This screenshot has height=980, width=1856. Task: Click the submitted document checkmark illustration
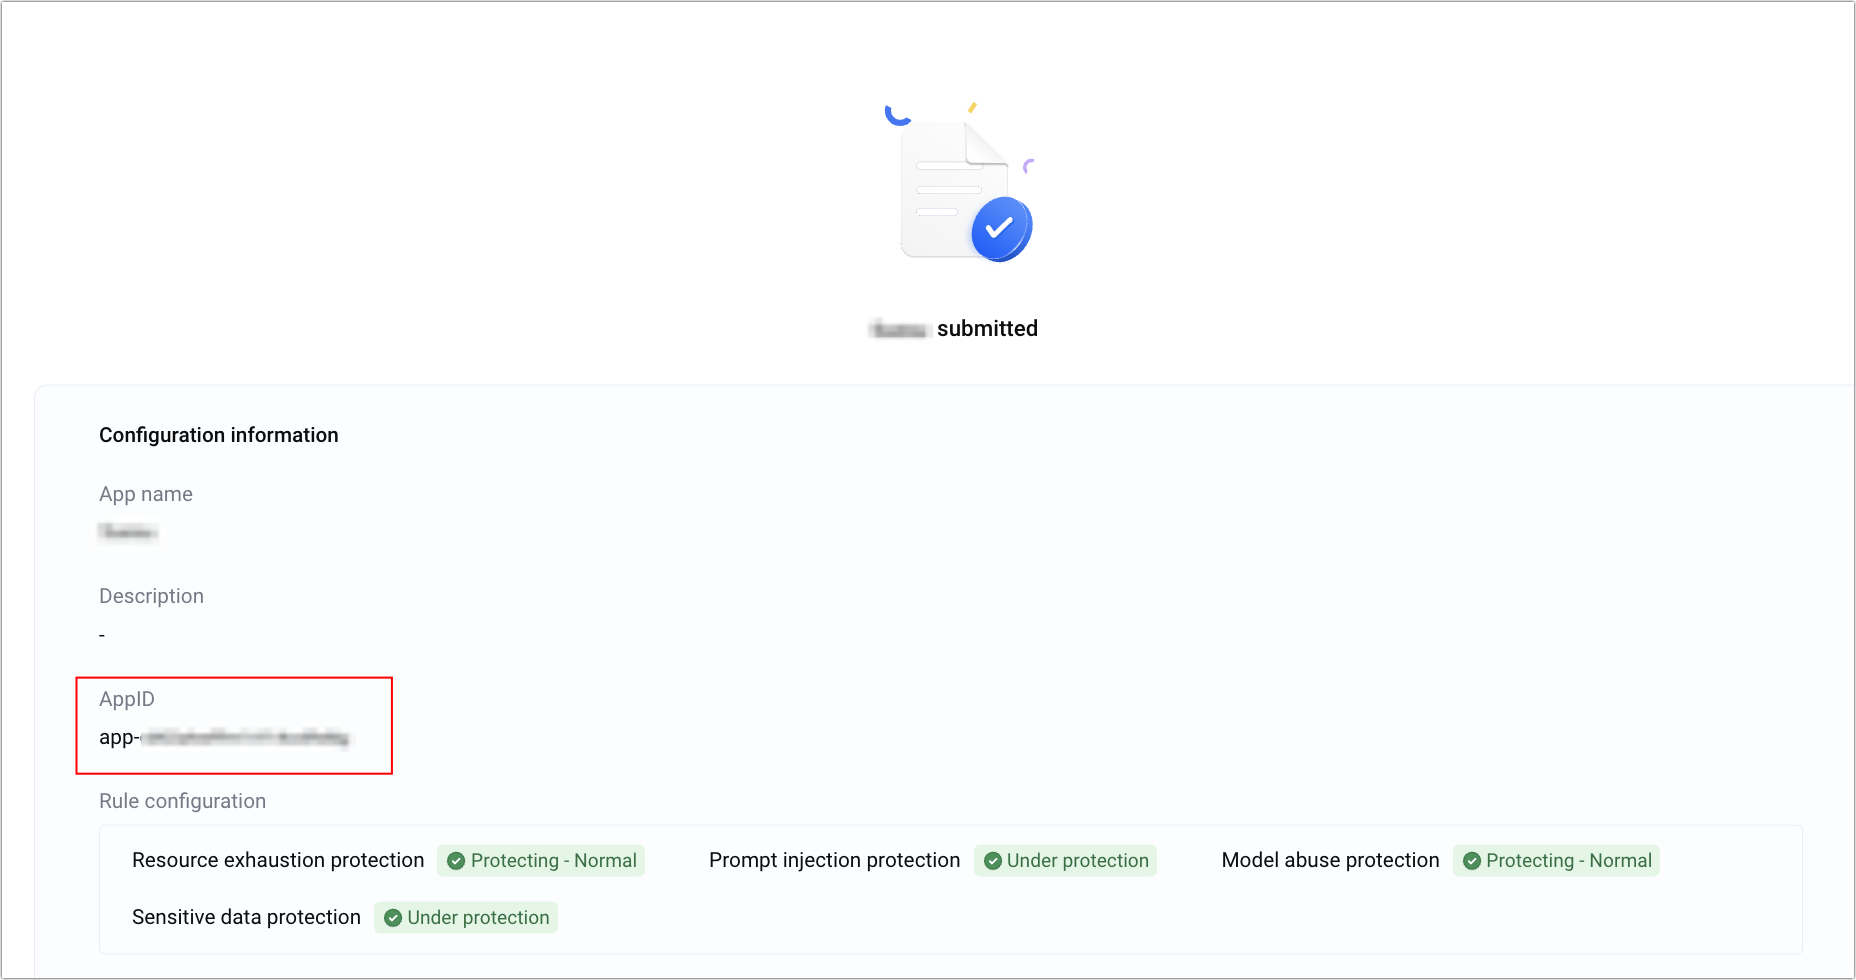958,185
